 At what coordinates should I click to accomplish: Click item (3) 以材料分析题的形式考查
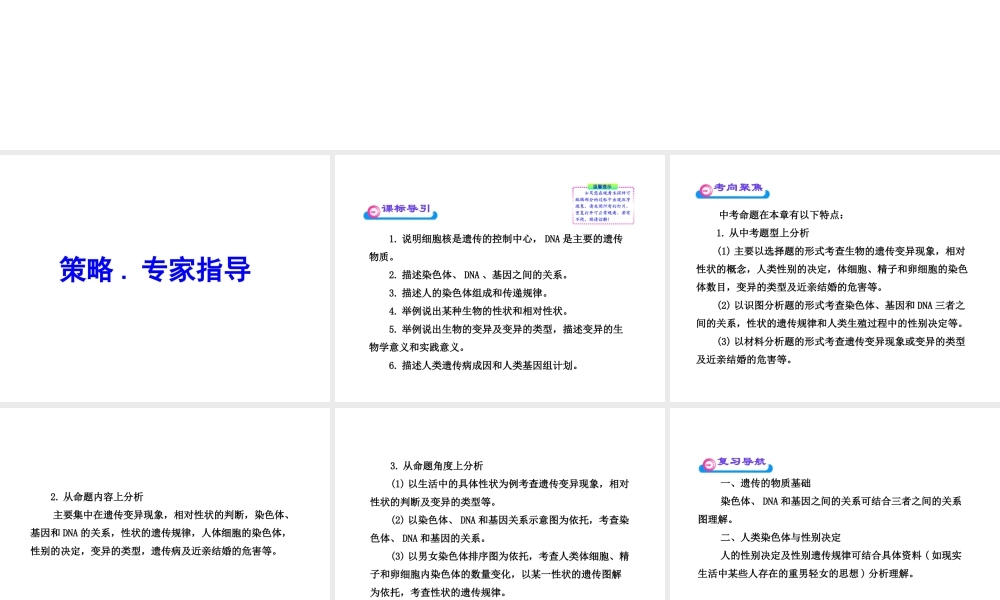click(x=832, y=351)
